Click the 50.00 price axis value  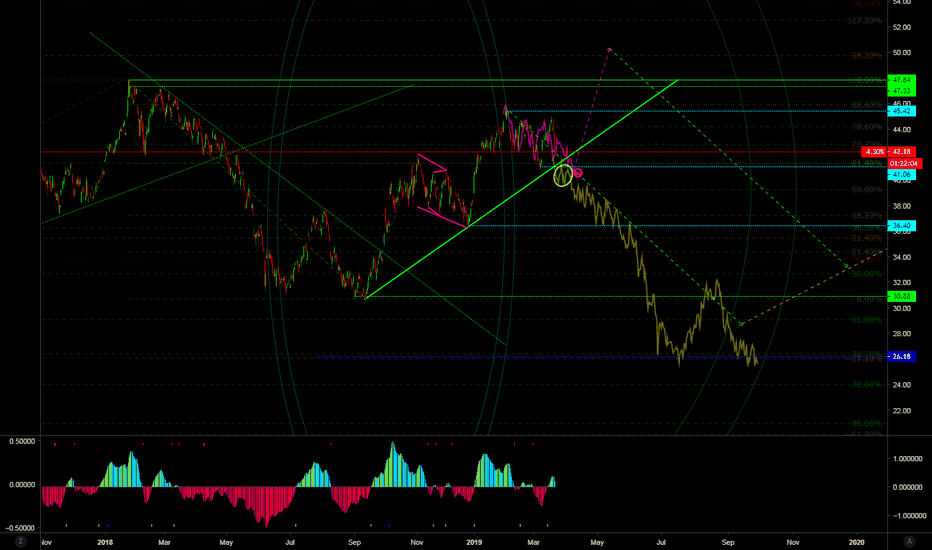(901, 53)
